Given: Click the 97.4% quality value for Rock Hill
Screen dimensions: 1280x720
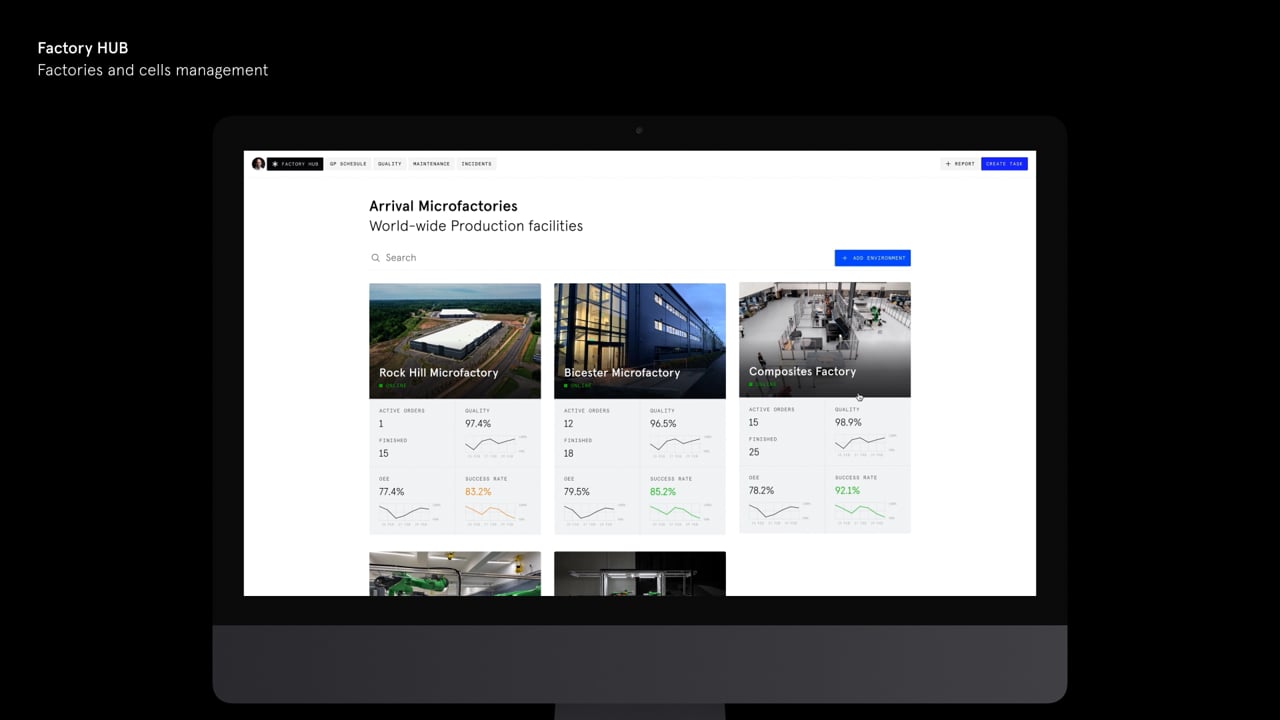Looking at the screenshot, I should click(478, 424).
